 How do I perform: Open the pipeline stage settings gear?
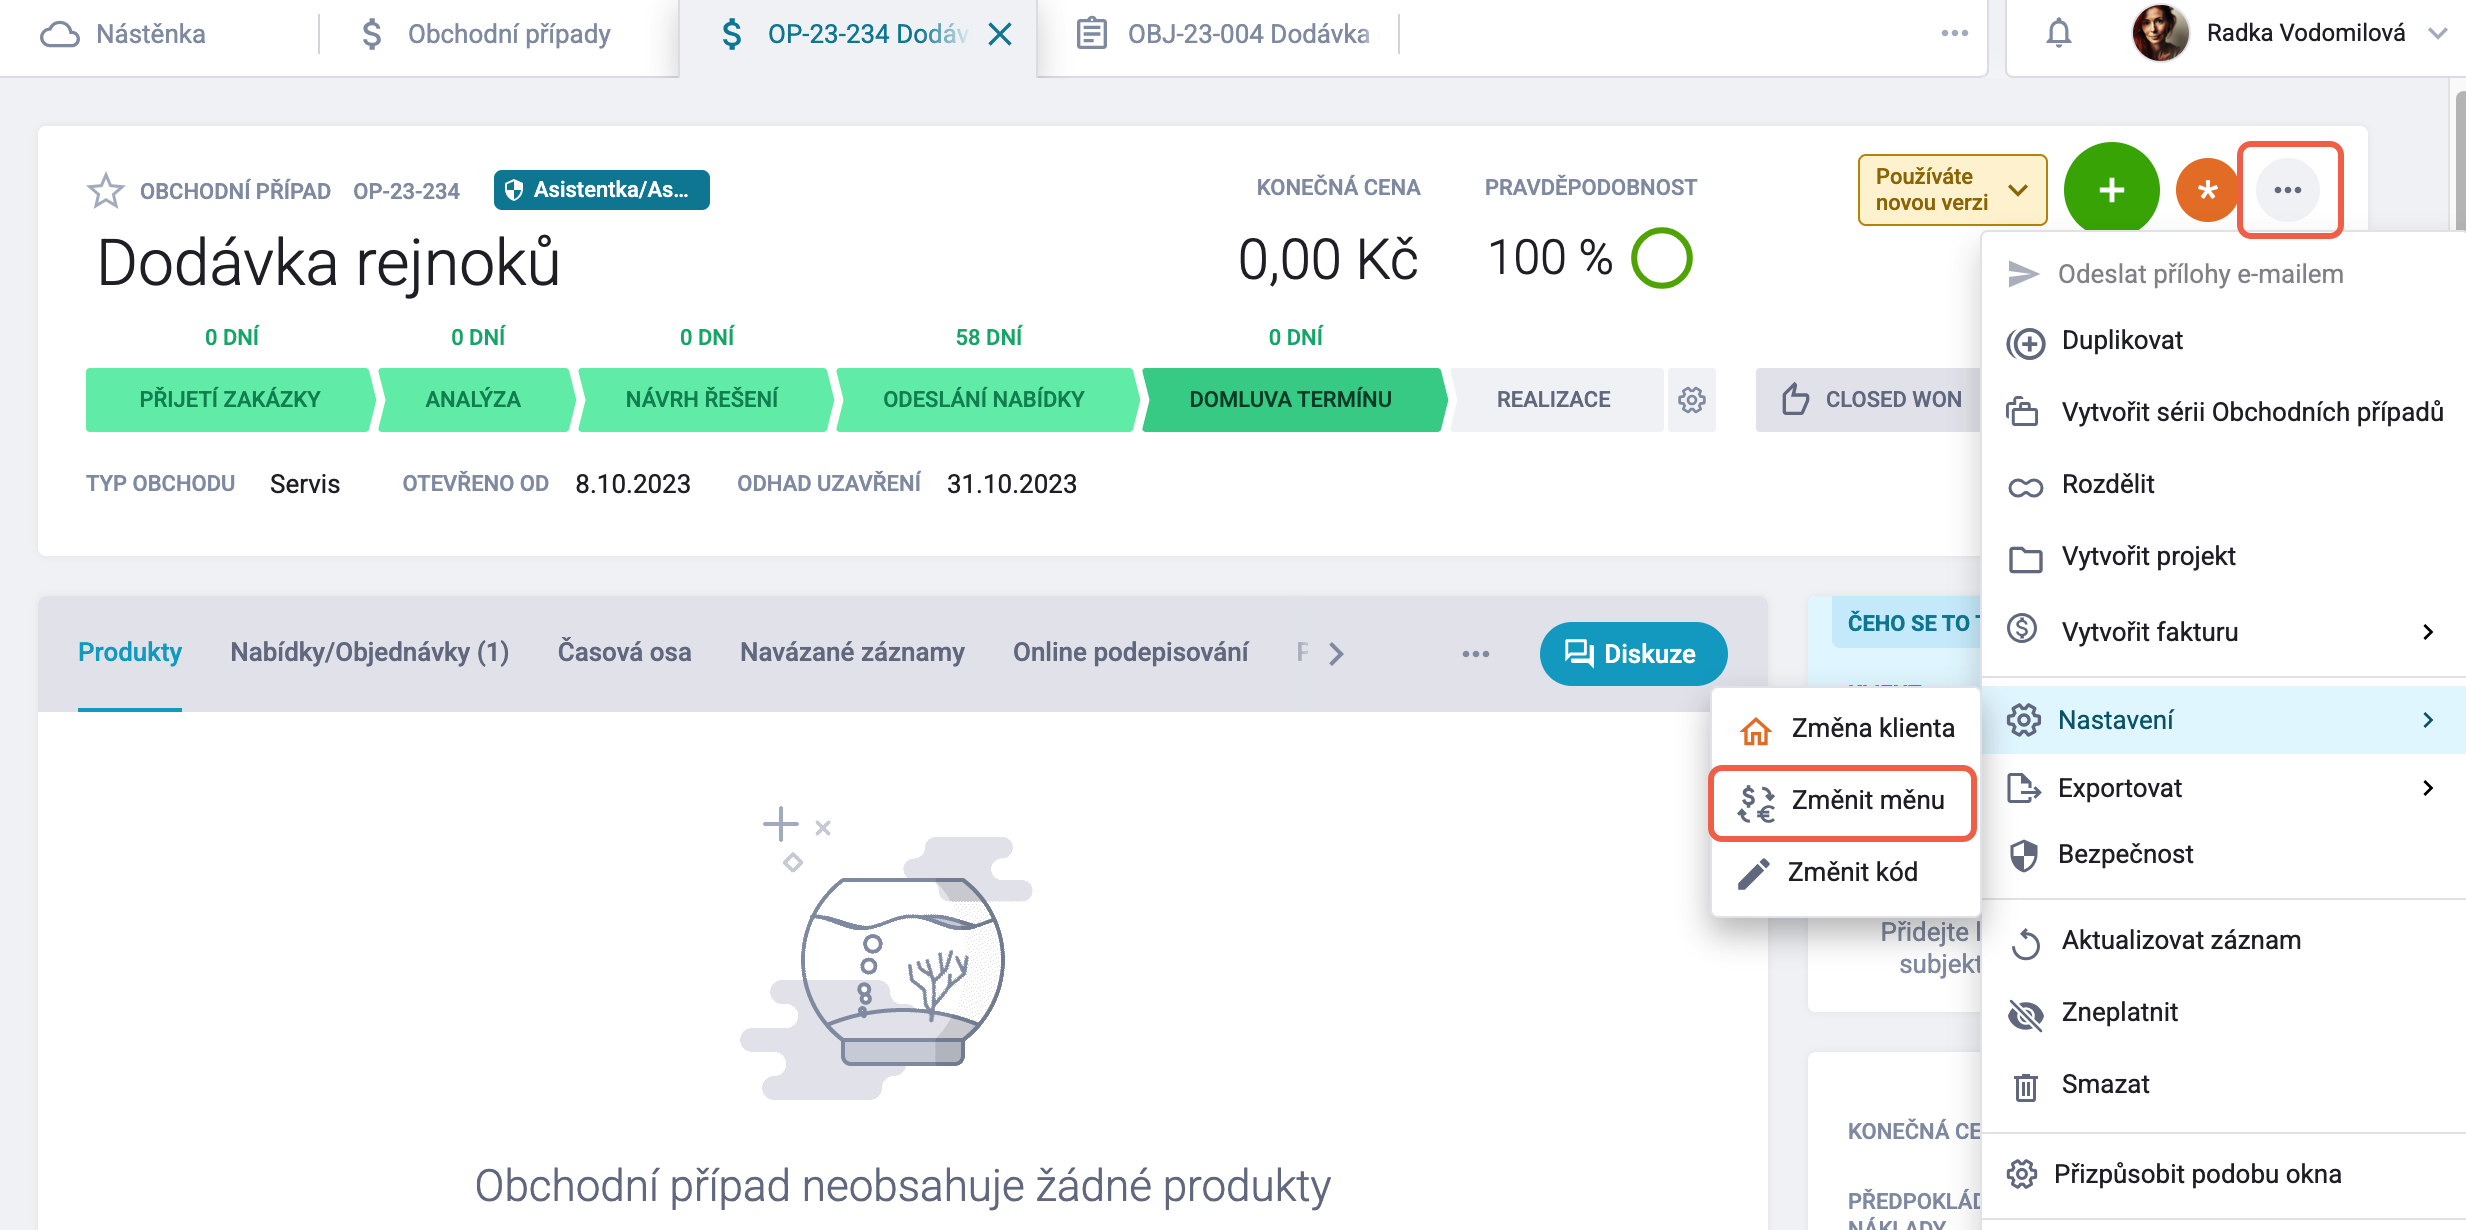point(1691,400)
